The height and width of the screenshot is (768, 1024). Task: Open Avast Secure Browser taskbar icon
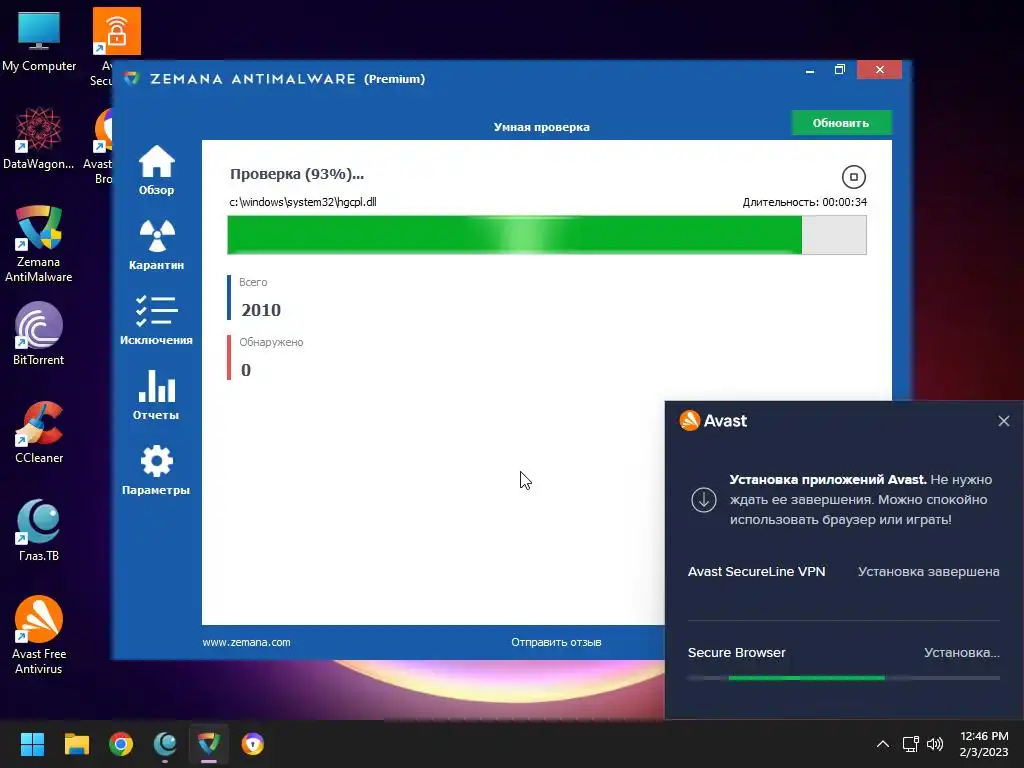[x=253, y=744]
